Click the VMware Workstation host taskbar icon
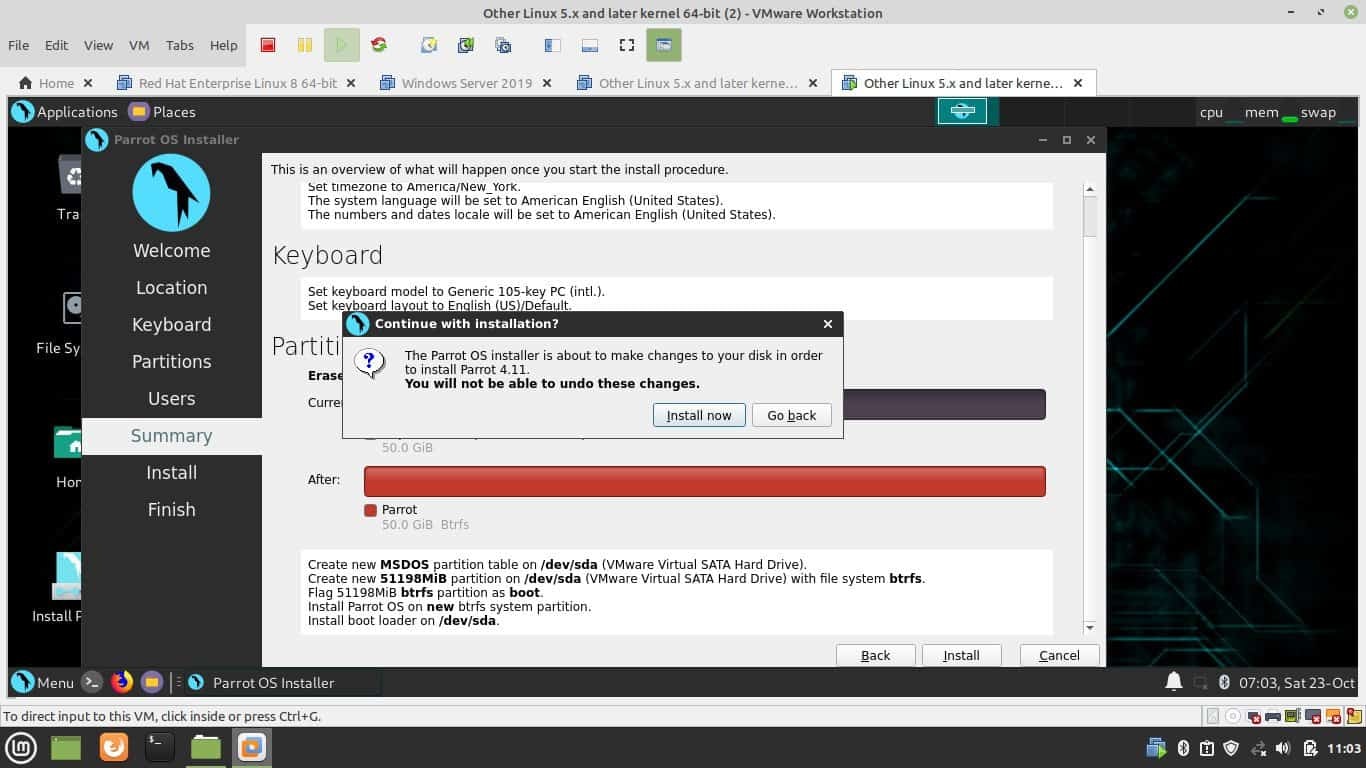This screenshot has height=768, width=1366. 251,747
